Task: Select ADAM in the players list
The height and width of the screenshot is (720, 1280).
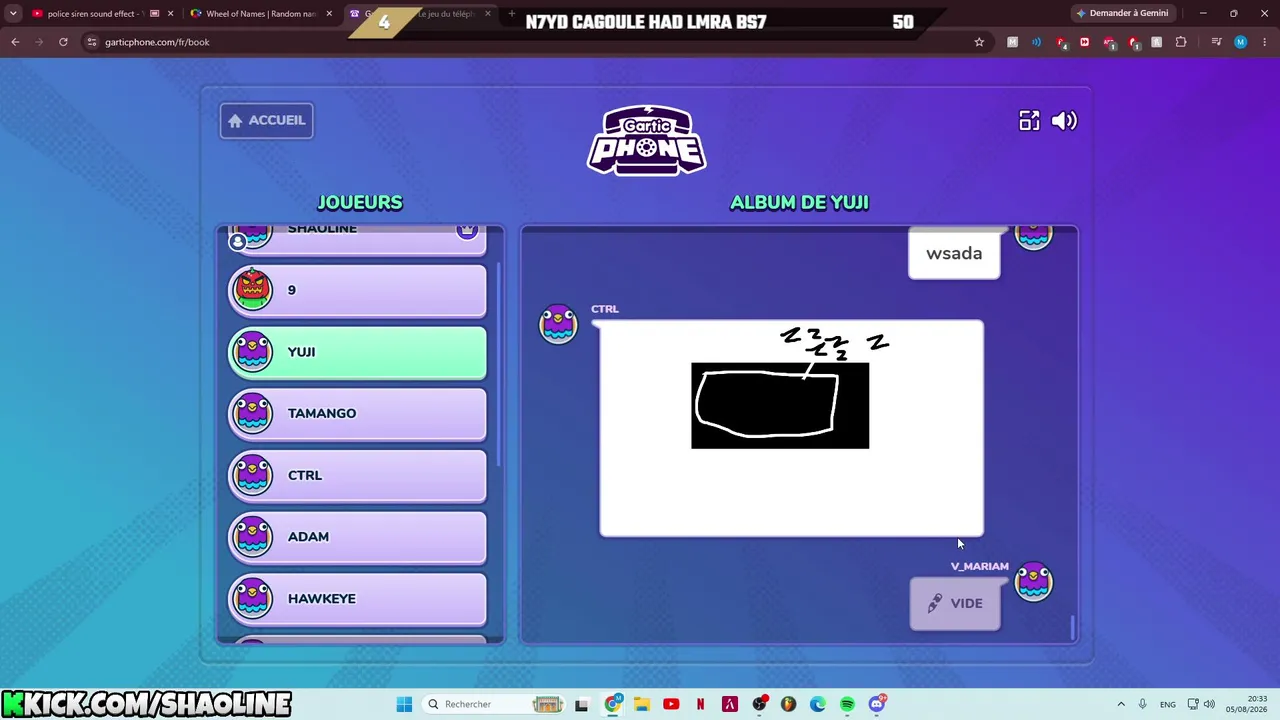Action: coord(357,537)
